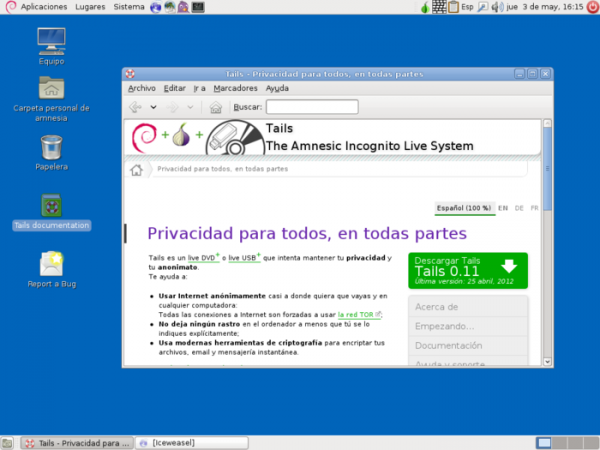Image resolution: width=600 pixels, height=450 pixels.
Task: Expand the back history dropdown arrow
Action: (x=153, y=107)
